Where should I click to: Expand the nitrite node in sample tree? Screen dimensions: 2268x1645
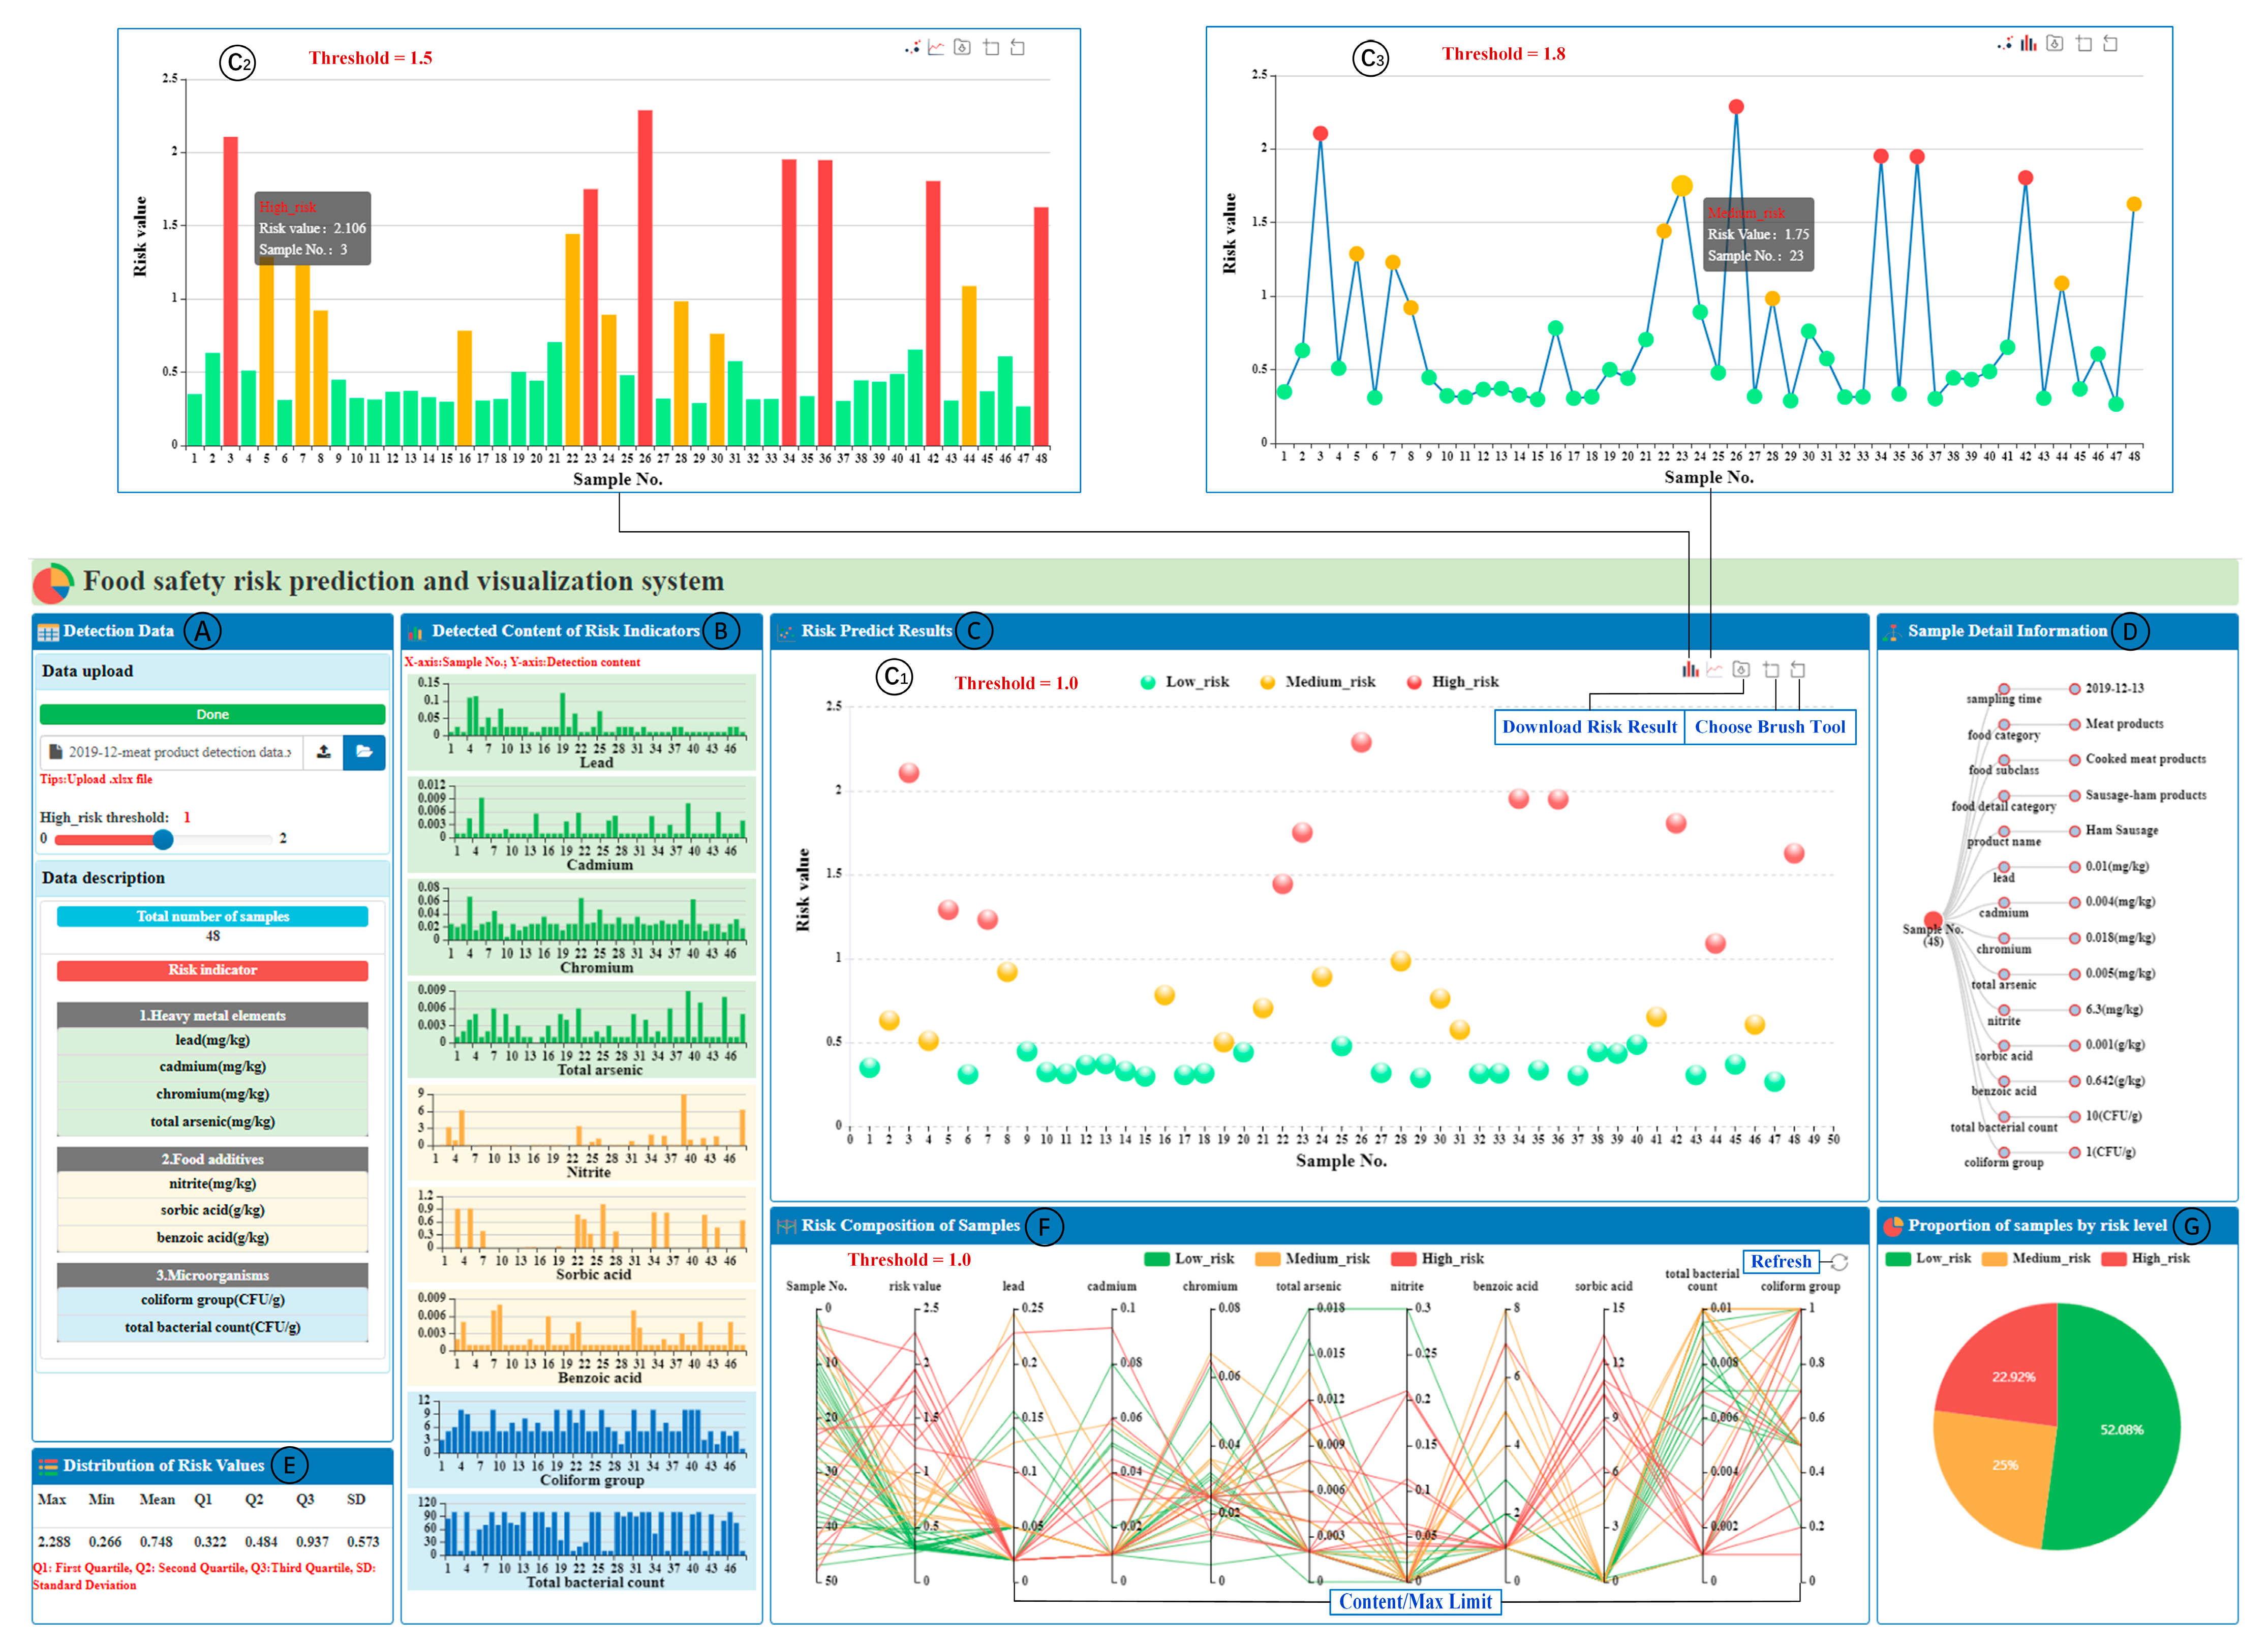[2003, 1009]
